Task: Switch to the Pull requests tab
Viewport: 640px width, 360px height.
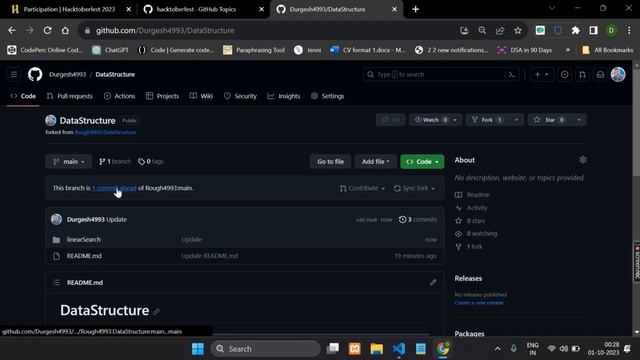Action: coord(70,96)
